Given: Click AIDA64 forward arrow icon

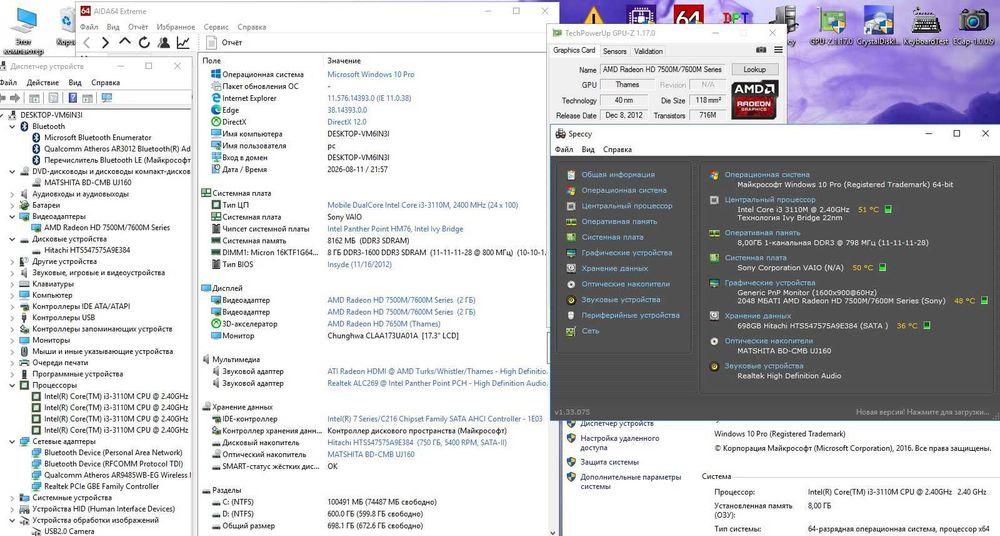Looking at the screenshot, I should 105,43.
